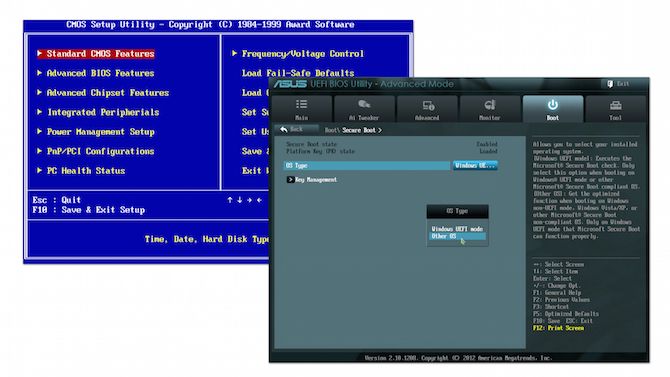This screenshot has height=377, width=670.
Task: Open PnP/PCI Configurations entry
Action: [x=100, y=151]
